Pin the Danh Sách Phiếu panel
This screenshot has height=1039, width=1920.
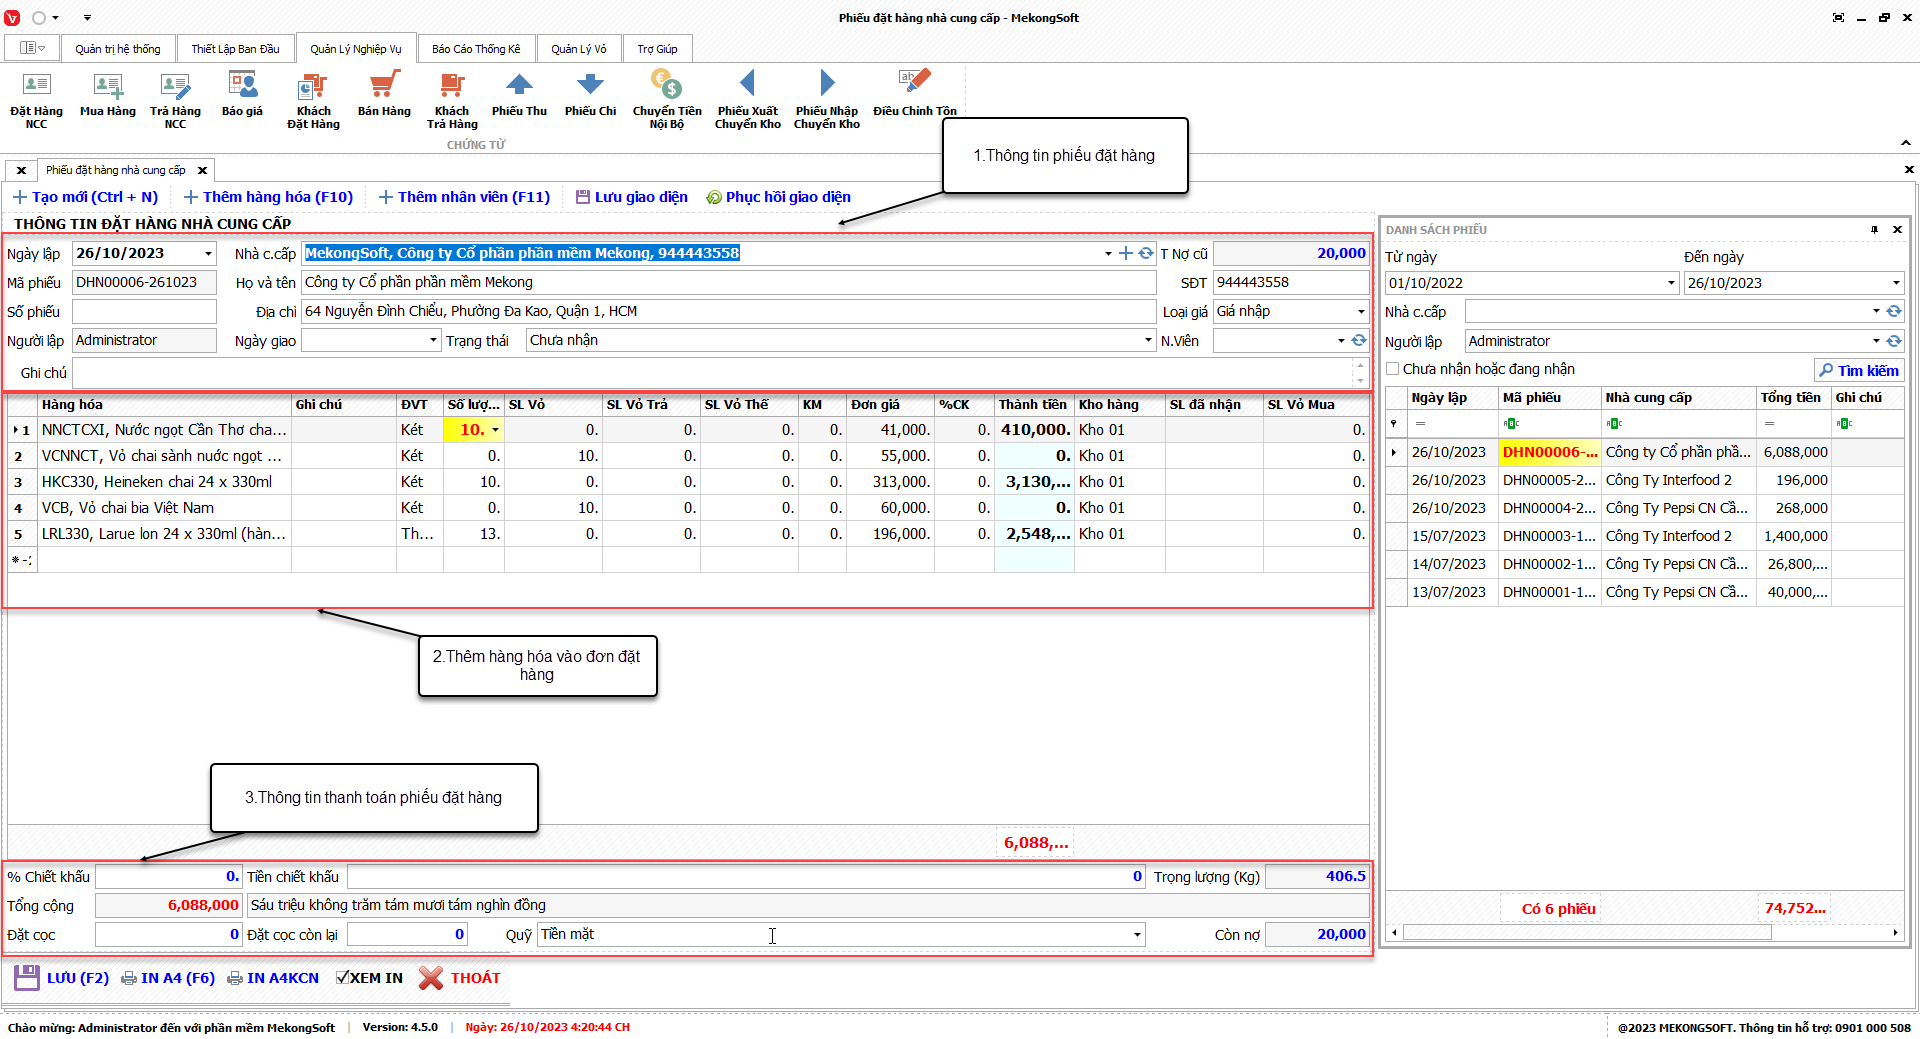pos(1874,230)
